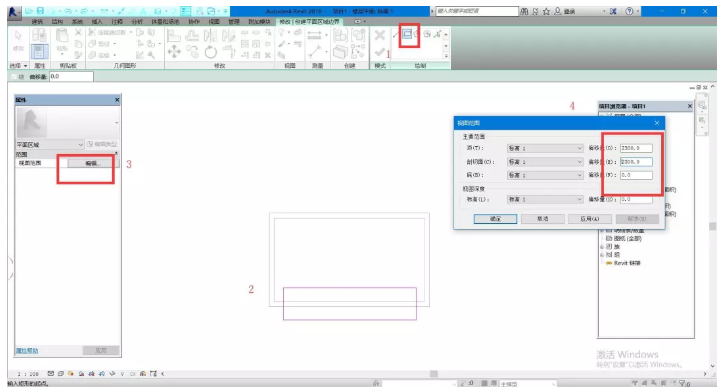Screen dimensions: 726x392
Task: Open the Architecture ribbon tab
Action: tap(38, 22)
